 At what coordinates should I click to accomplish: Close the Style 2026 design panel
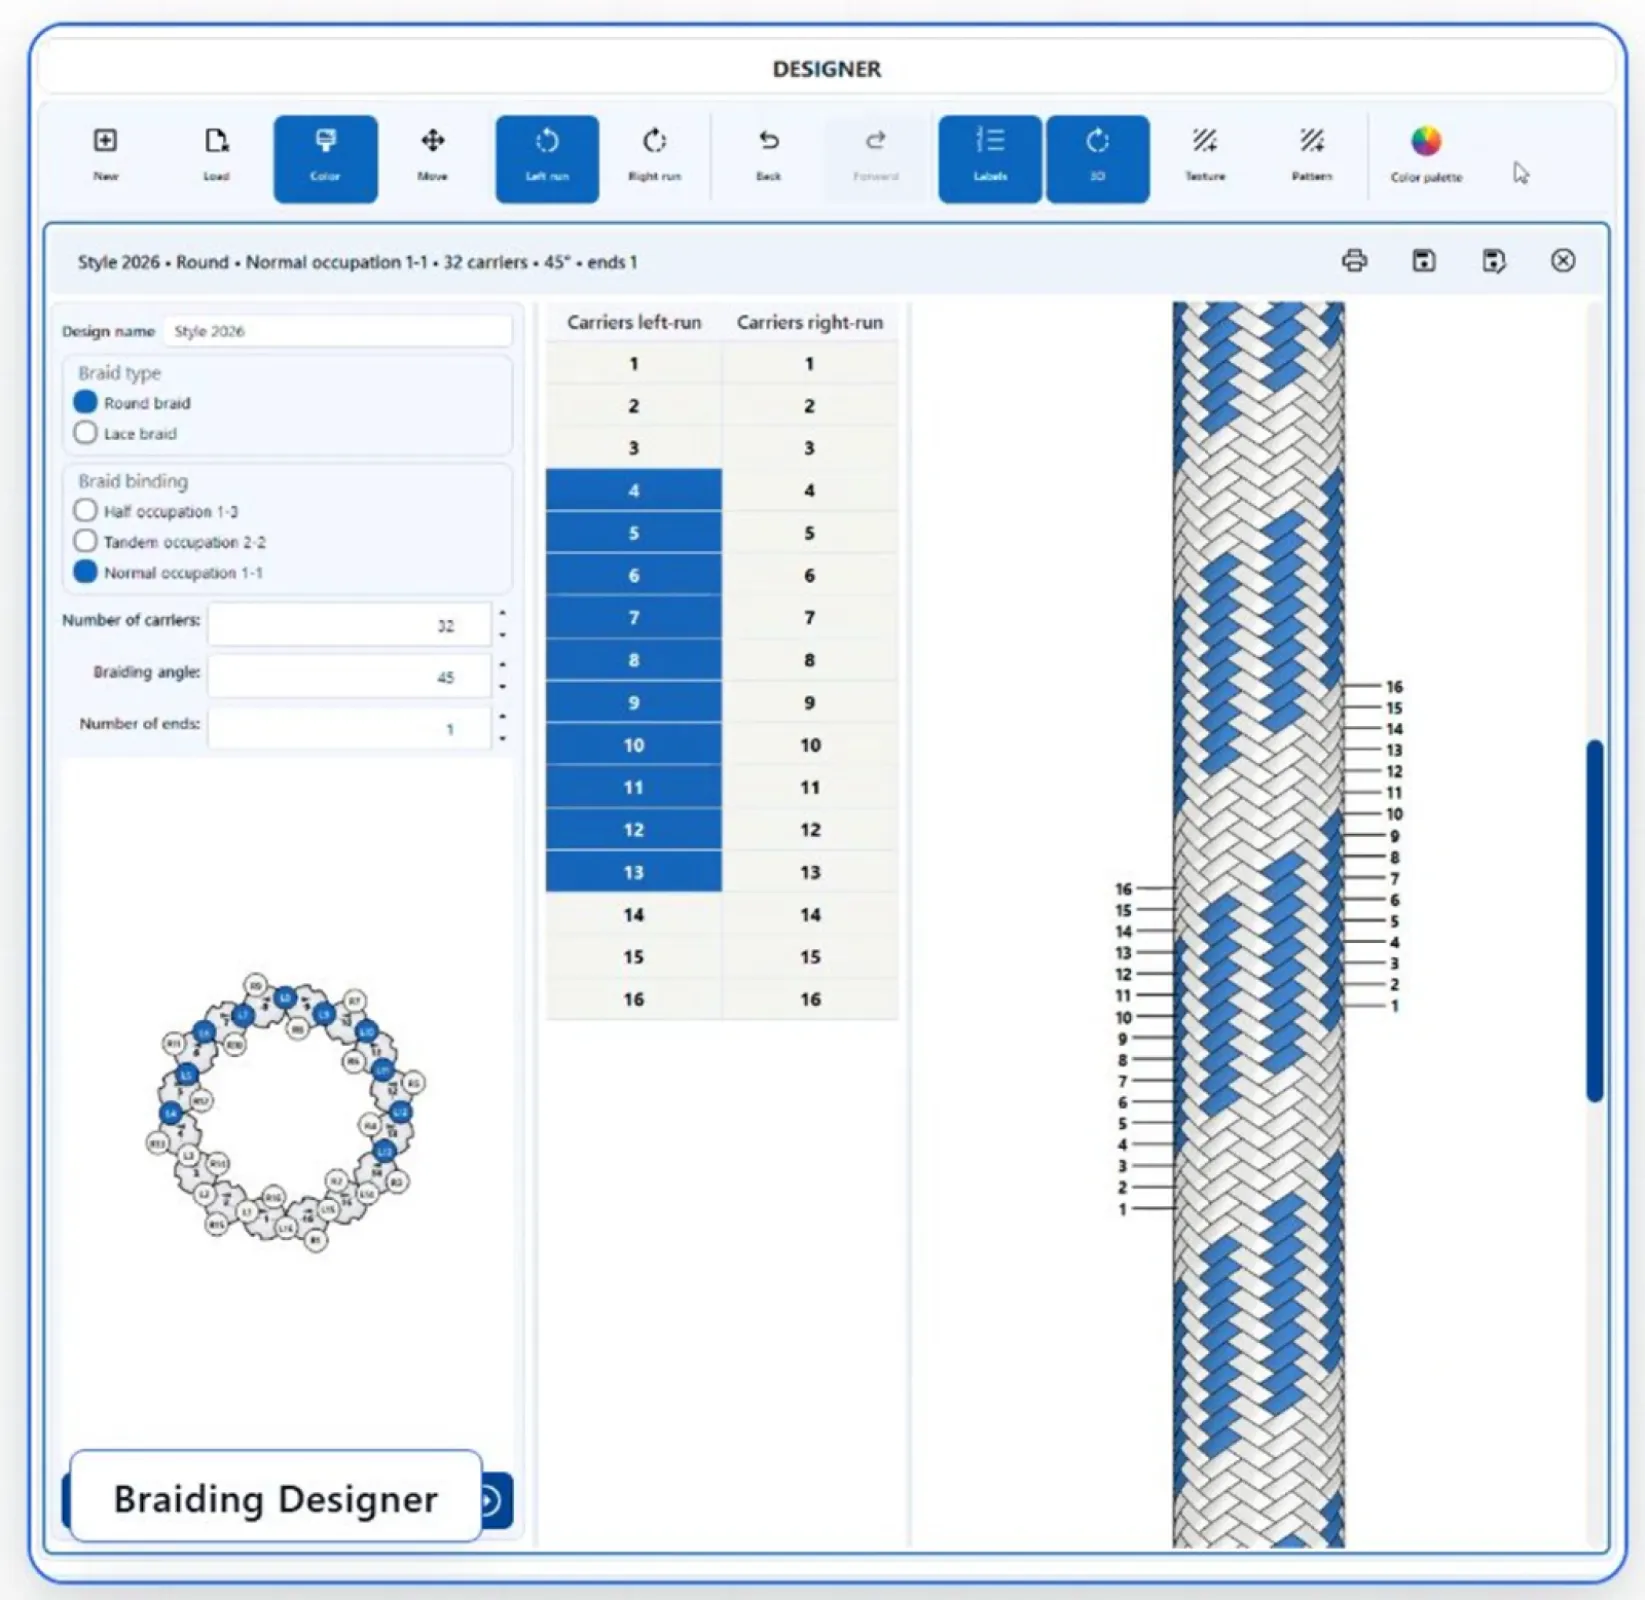(x=1563, y=261)
